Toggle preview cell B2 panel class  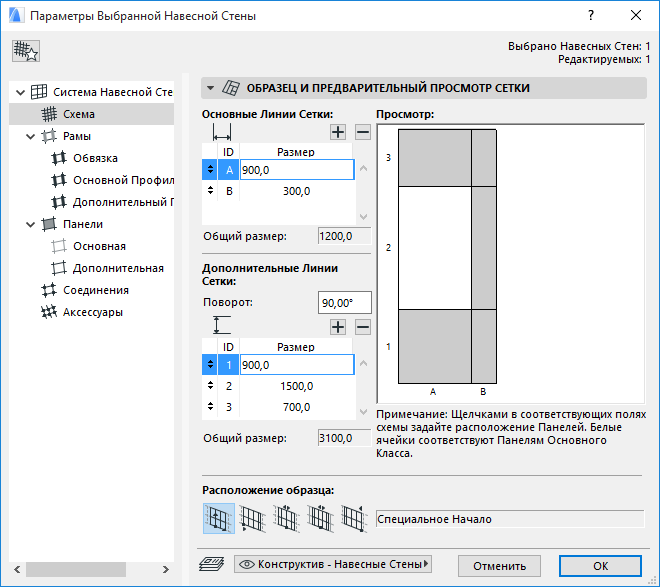(484, 248)
